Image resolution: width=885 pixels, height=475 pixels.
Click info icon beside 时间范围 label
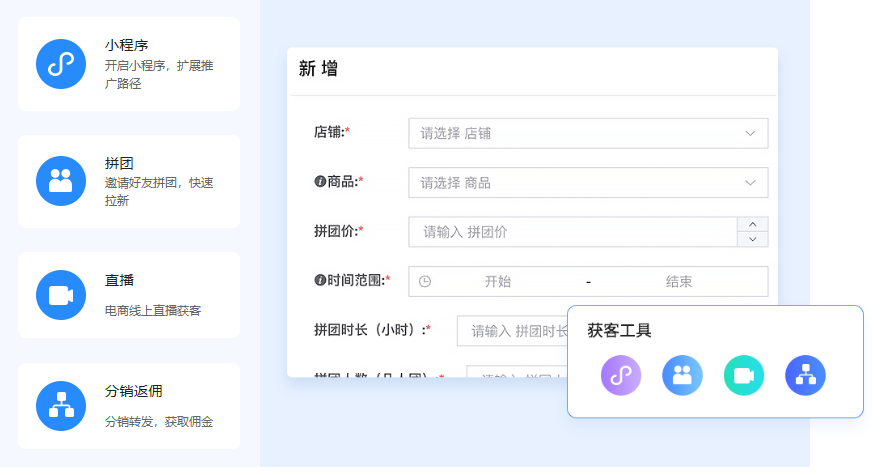click(320, 280)
